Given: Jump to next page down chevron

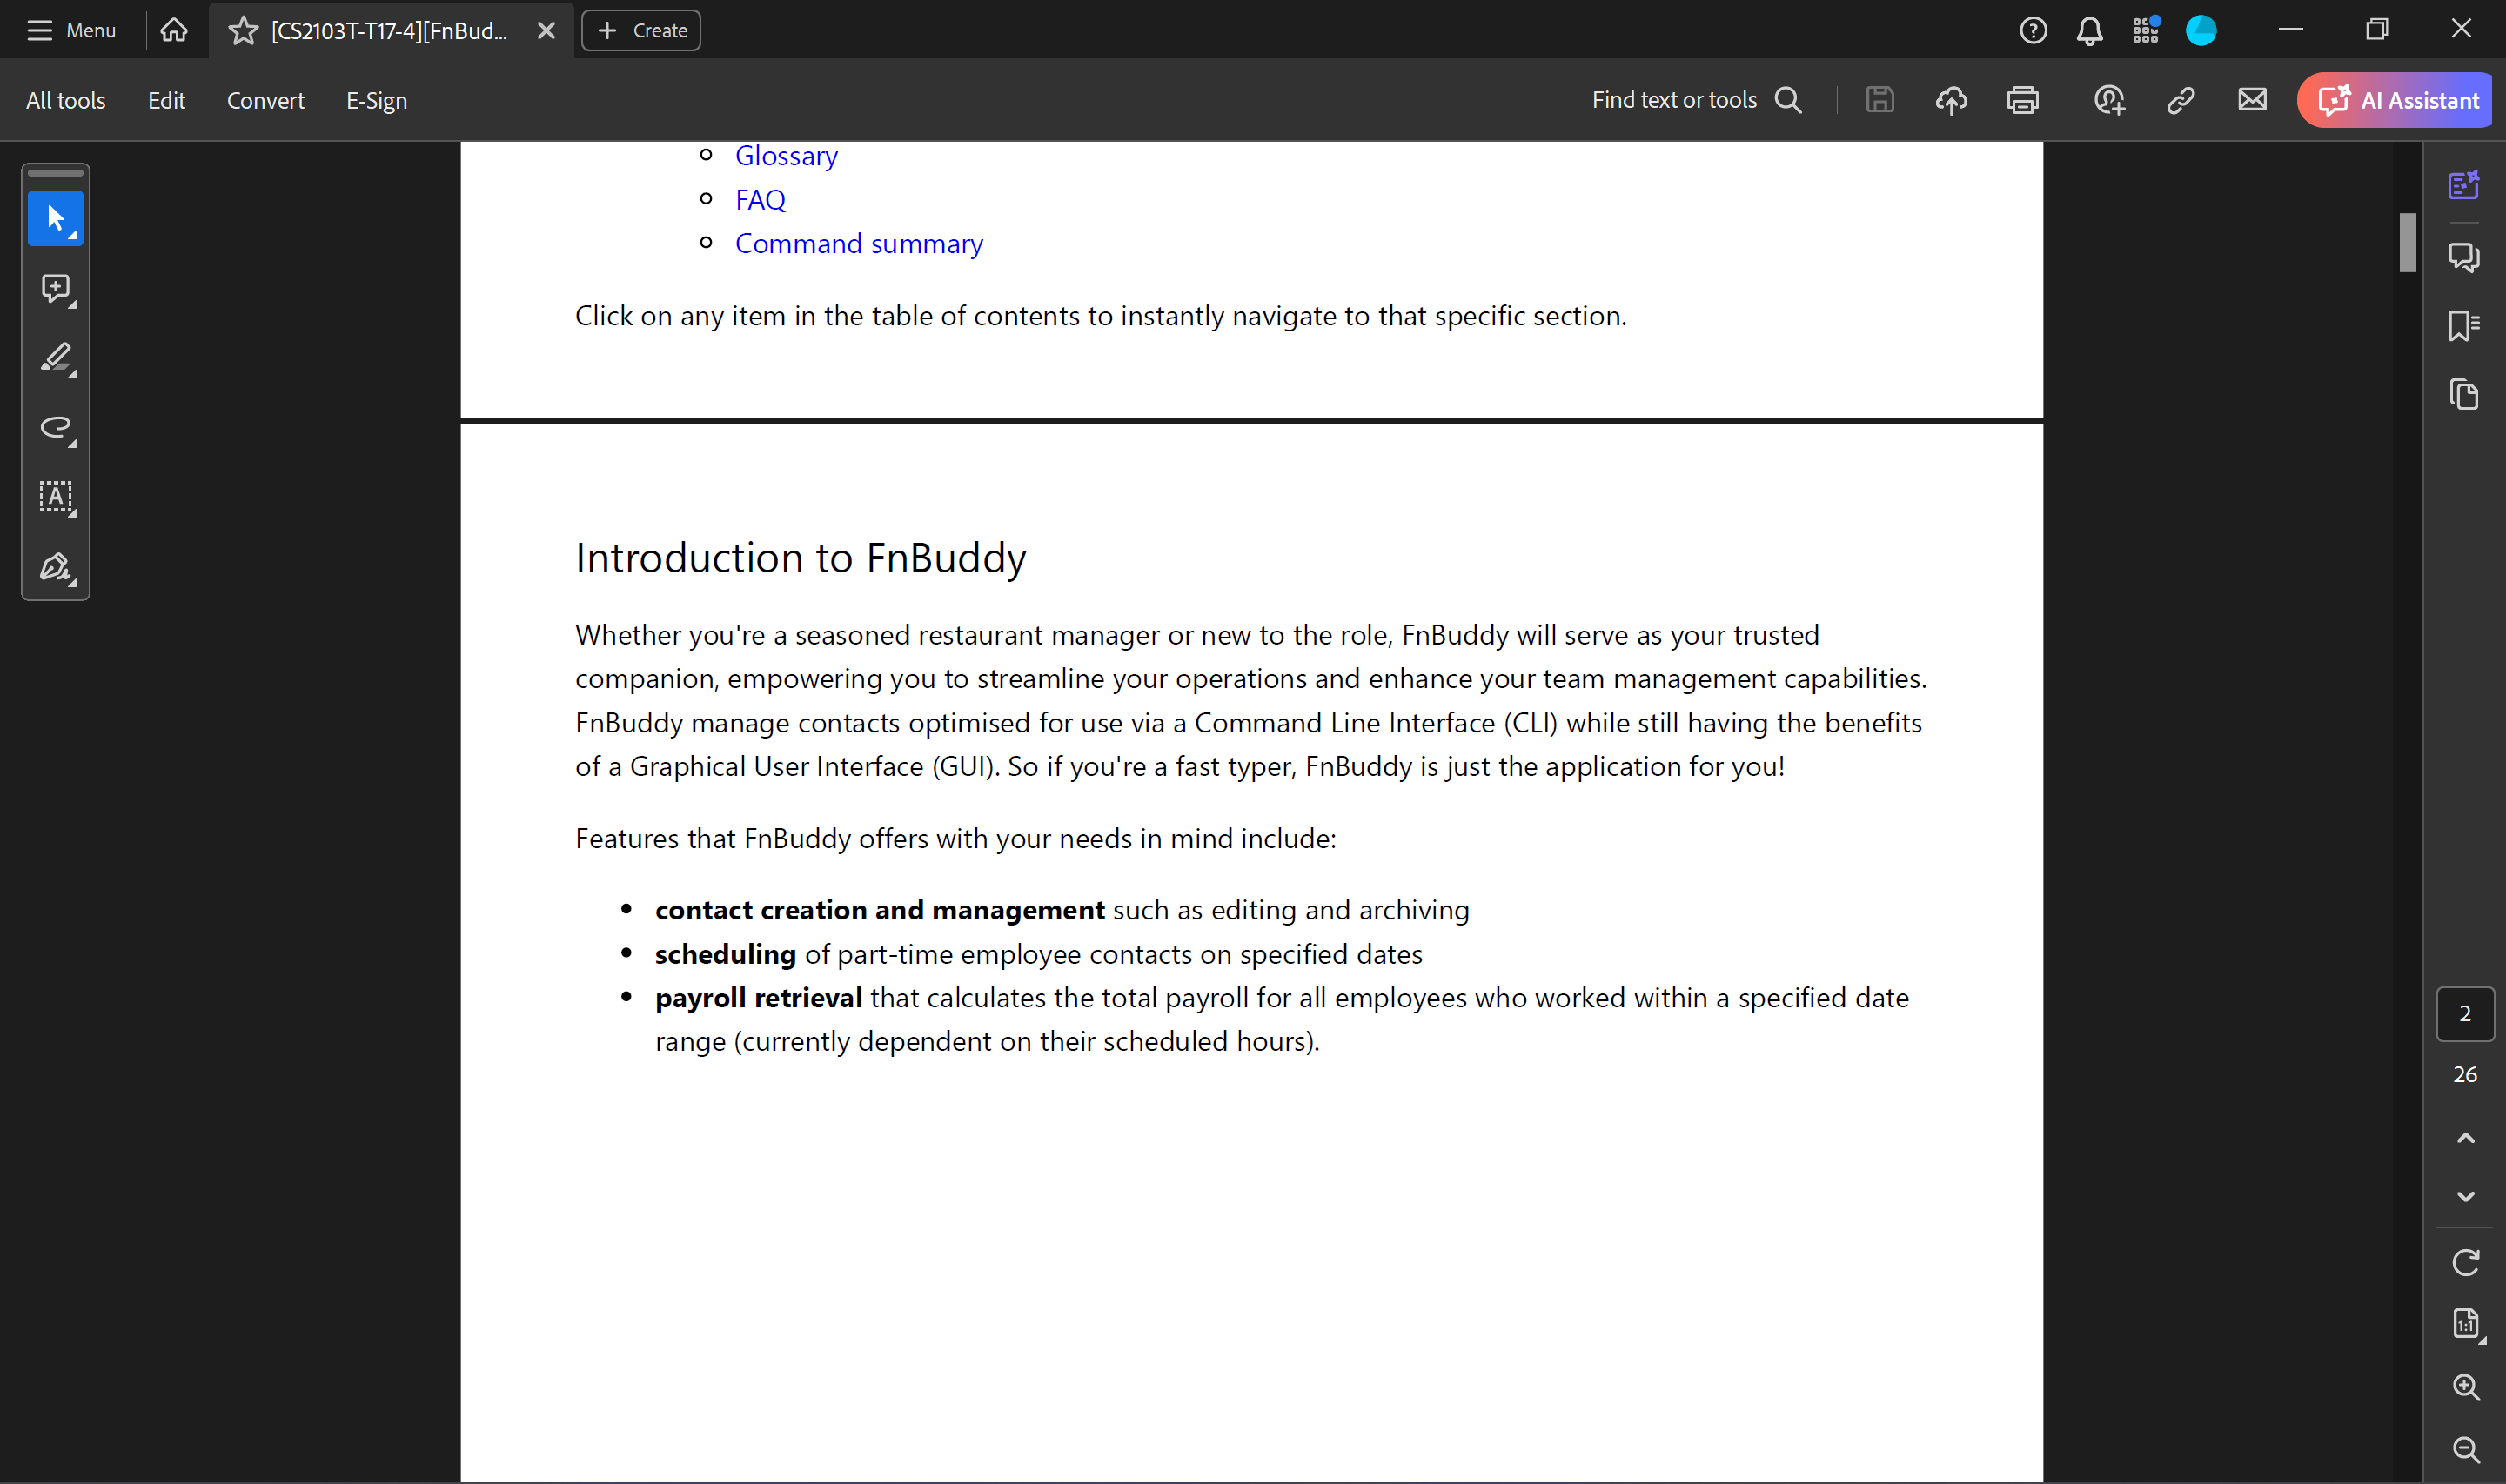Looking at the screenshot, I should pos(2465,1196).
